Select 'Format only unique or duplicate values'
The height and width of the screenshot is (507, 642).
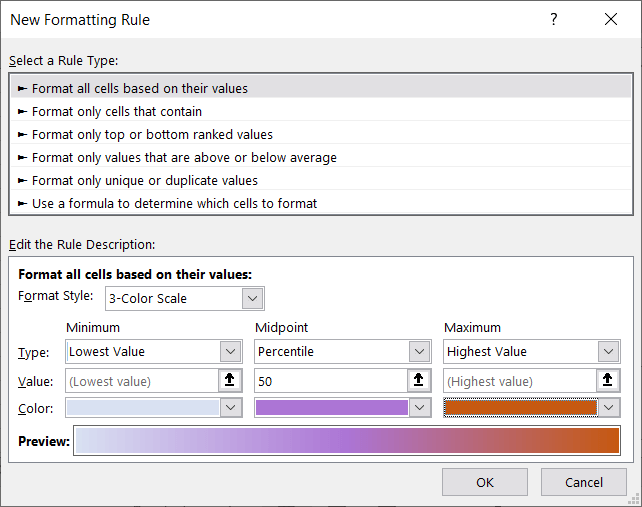(x=145, y=180)
